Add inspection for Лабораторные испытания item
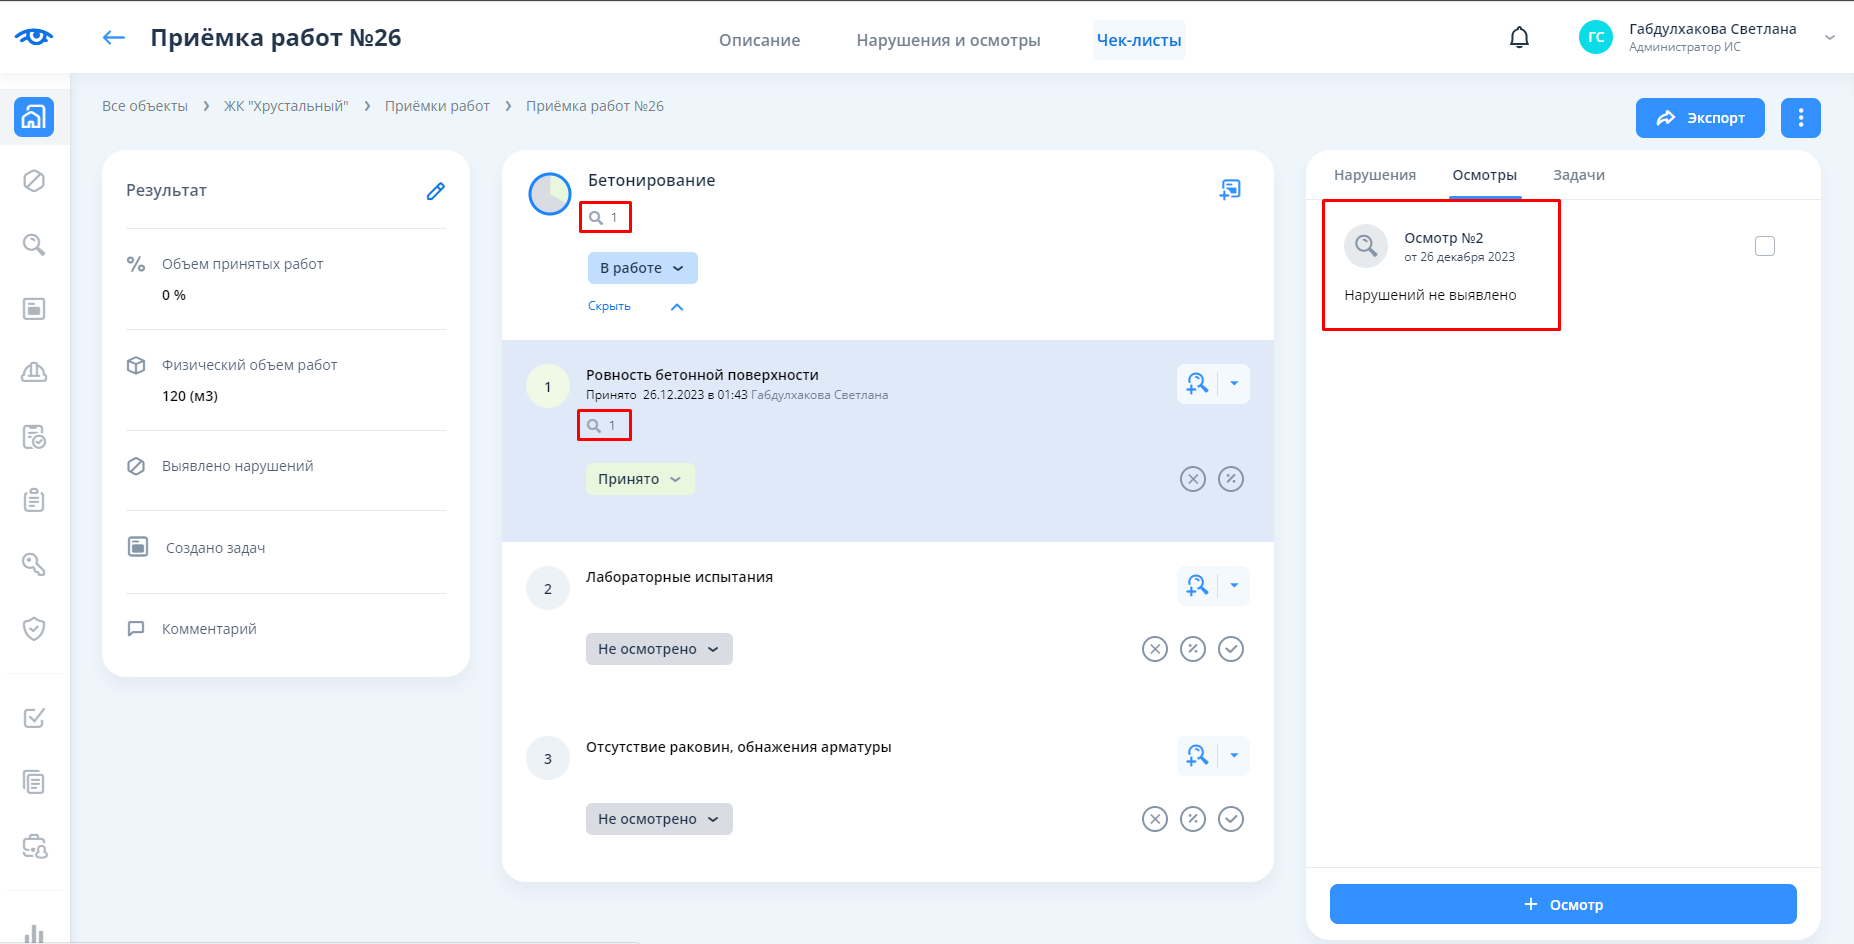The height and width of the screenshot is (944, 1854). (1197, 586)
